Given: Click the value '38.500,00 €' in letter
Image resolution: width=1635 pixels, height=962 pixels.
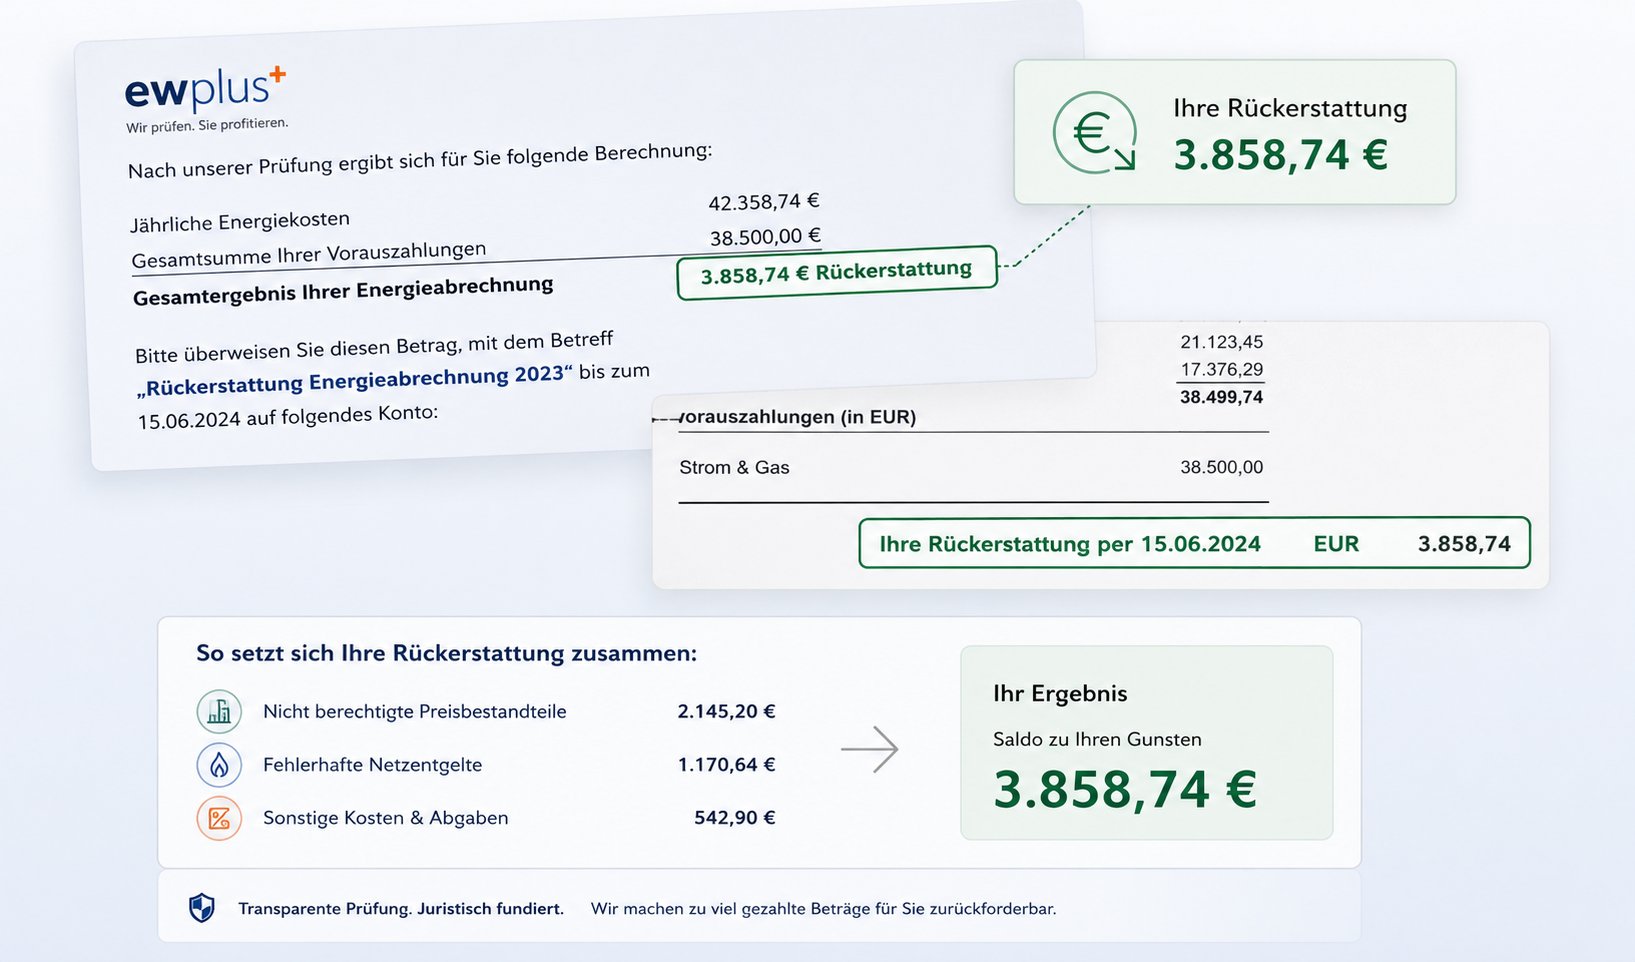Looking at the screenshot, I should 765,237.
